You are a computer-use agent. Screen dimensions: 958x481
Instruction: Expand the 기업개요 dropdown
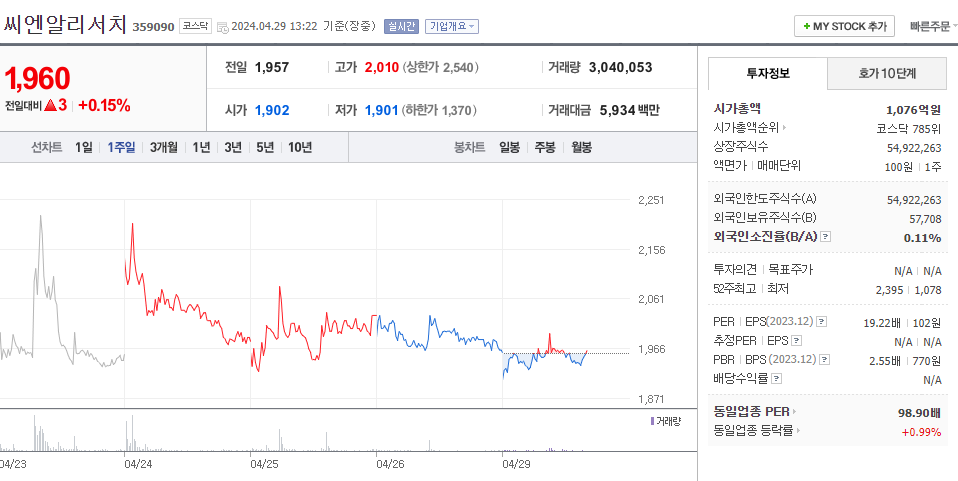[x=452, y=26]
